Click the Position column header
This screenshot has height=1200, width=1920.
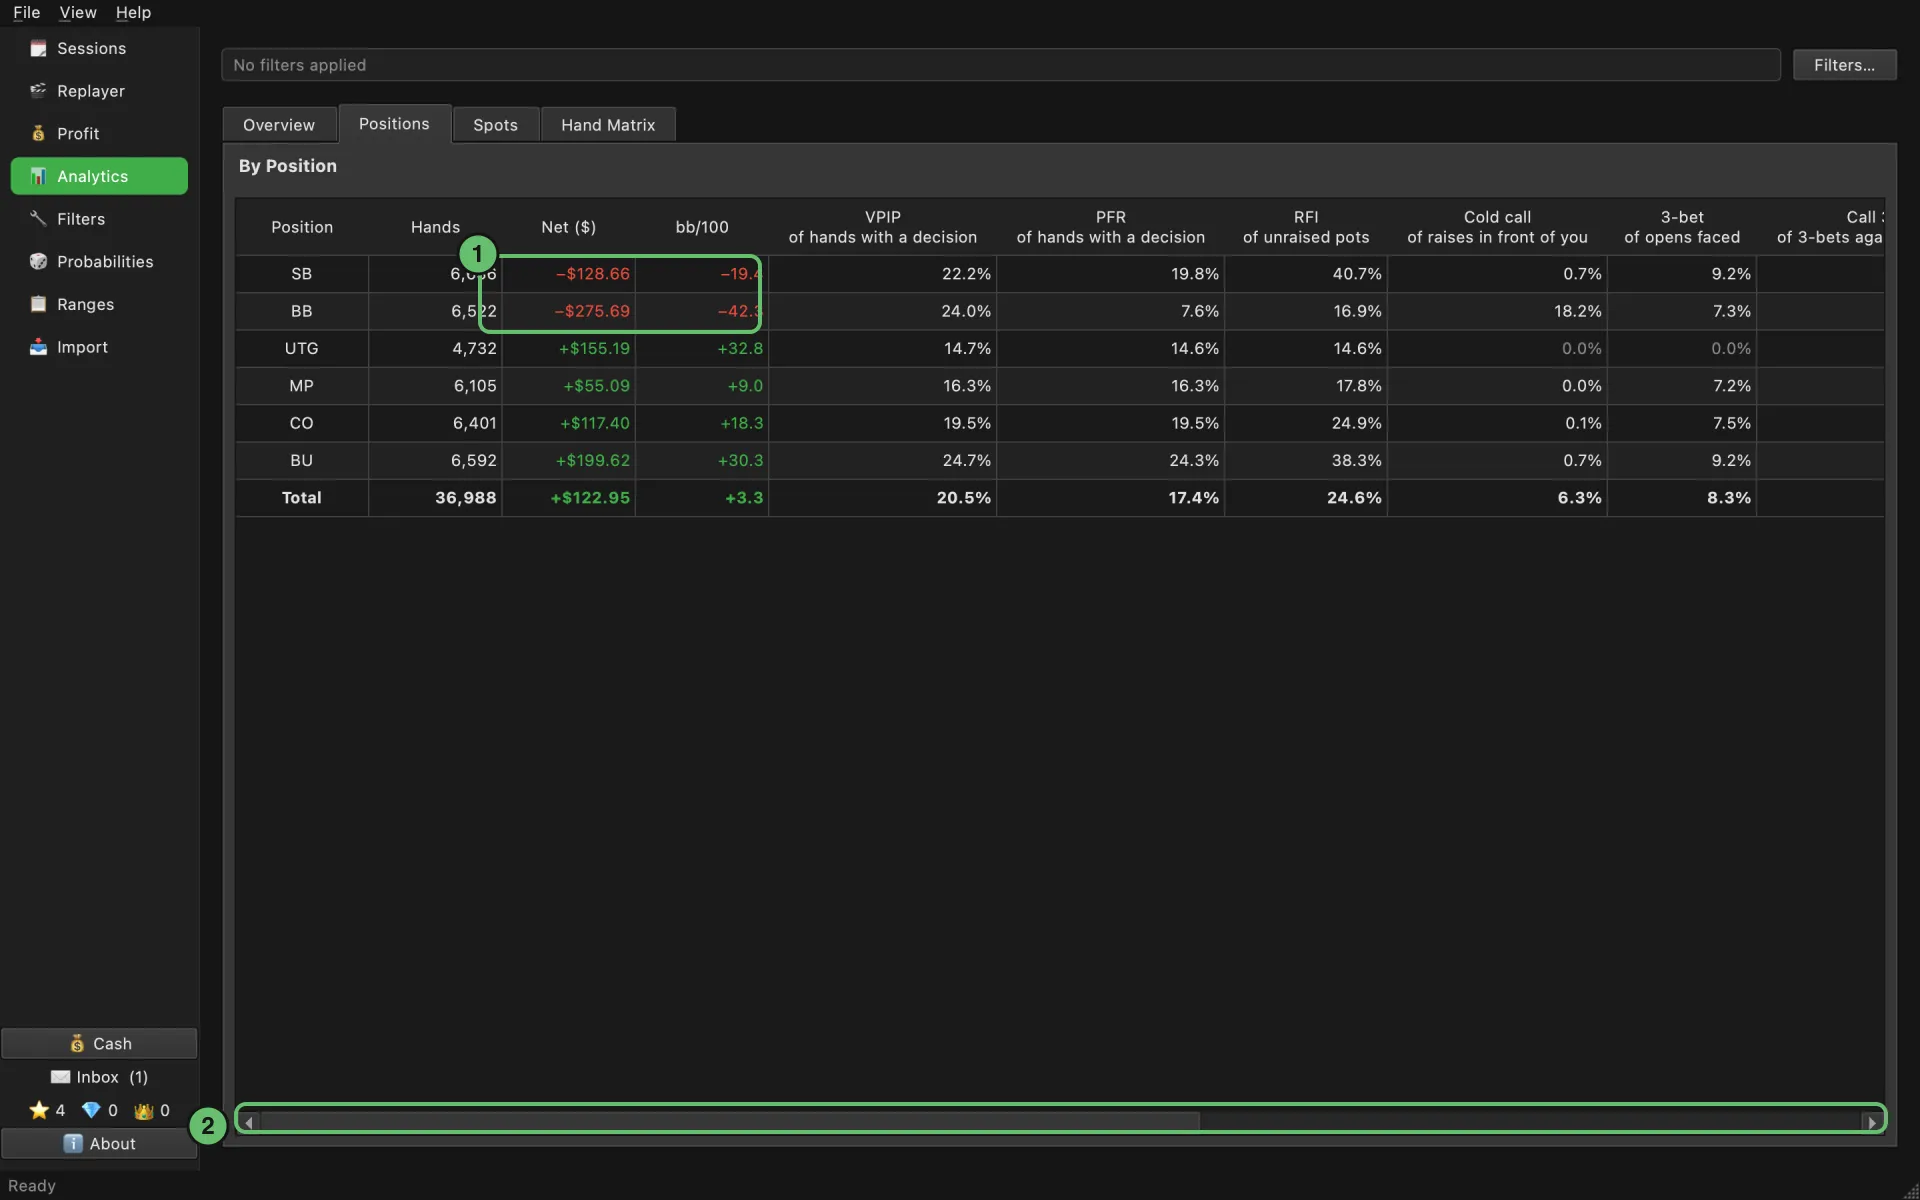[302, 227]
